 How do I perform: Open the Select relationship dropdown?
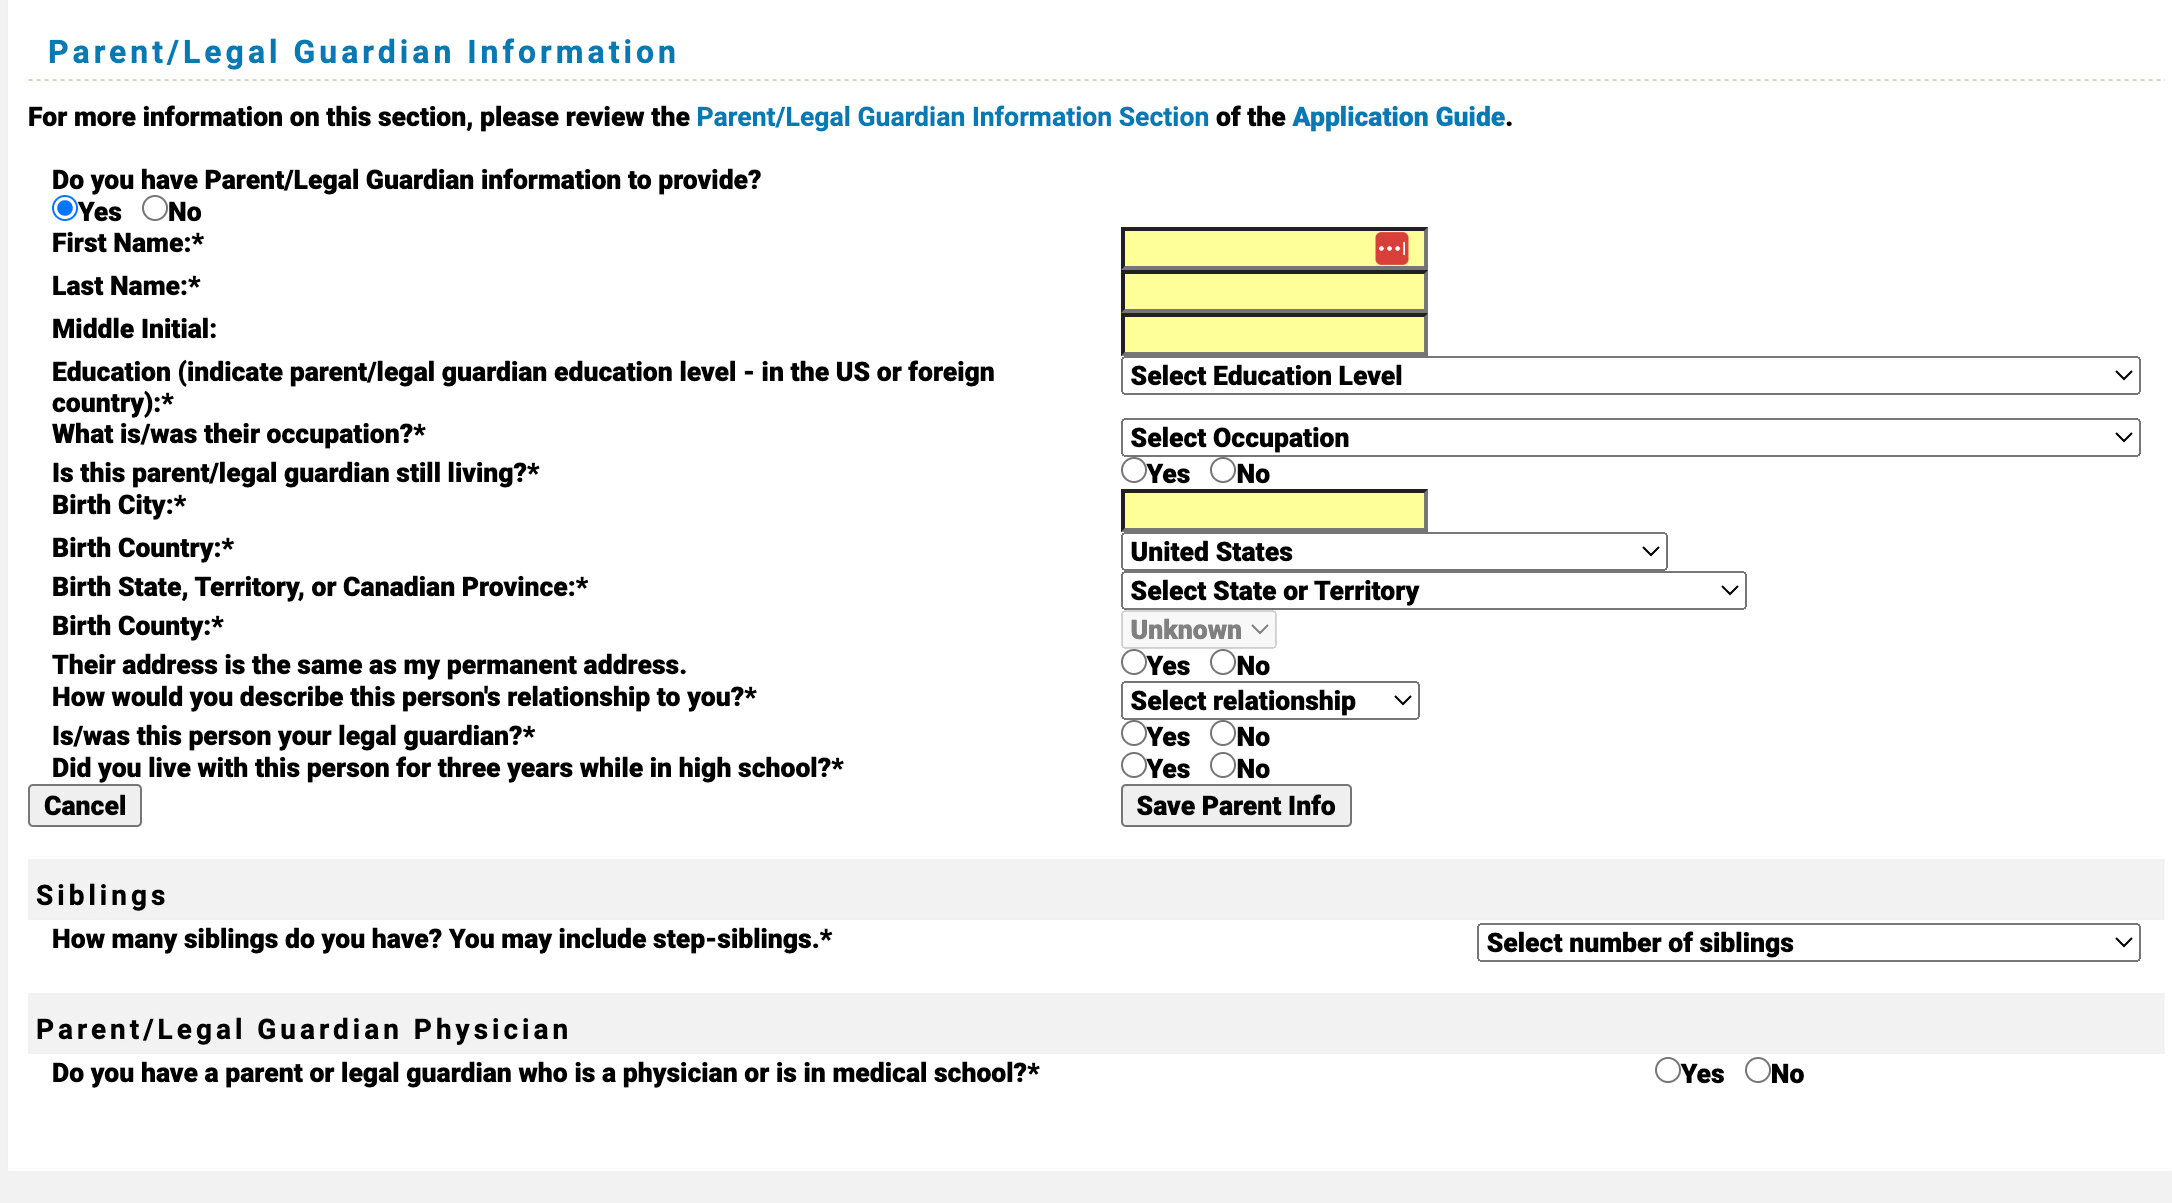pos(1268,700)
